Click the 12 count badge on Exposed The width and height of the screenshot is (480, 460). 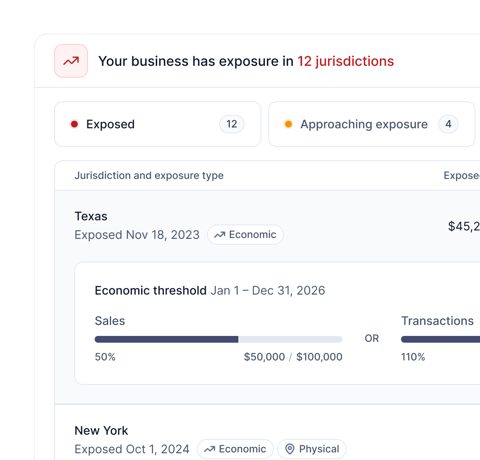point(232,124)
